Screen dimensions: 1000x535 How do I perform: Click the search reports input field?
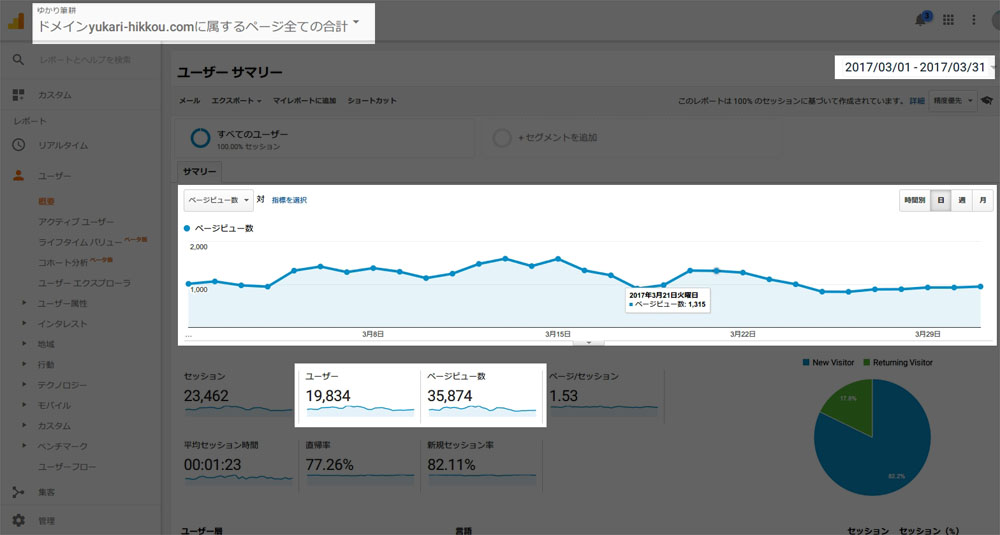point(85,59)
